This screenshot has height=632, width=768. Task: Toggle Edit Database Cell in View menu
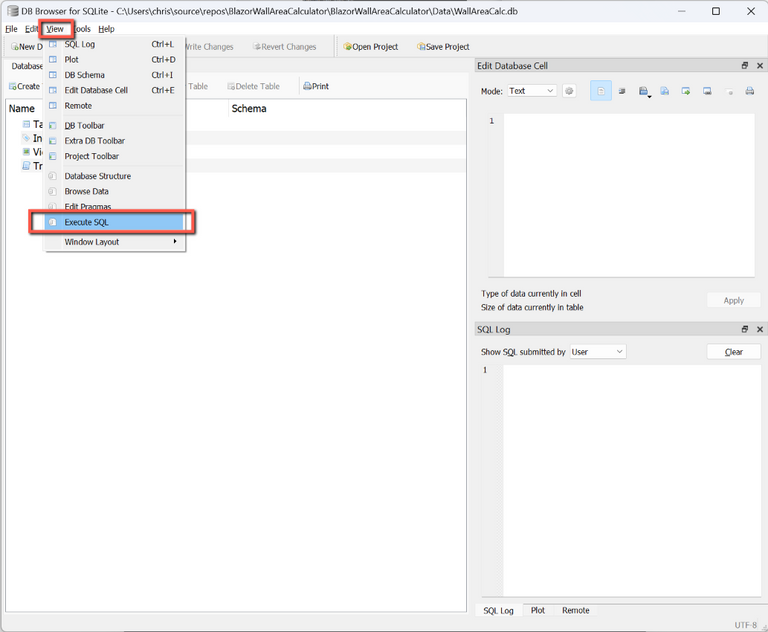tap(115, 90)
